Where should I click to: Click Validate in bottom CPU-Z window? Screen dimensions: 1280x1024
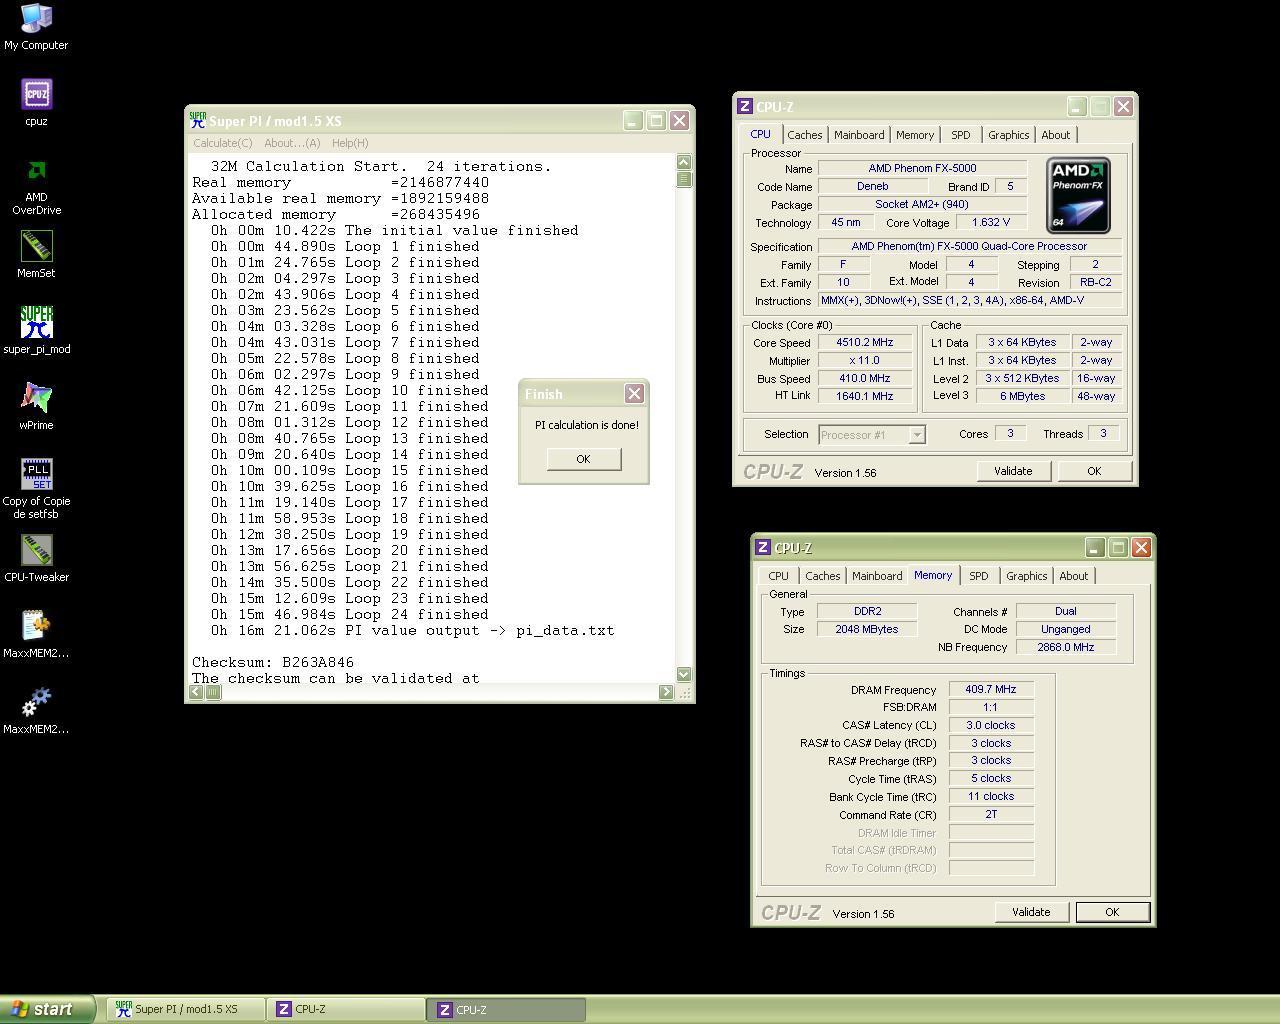[1031, 912]
